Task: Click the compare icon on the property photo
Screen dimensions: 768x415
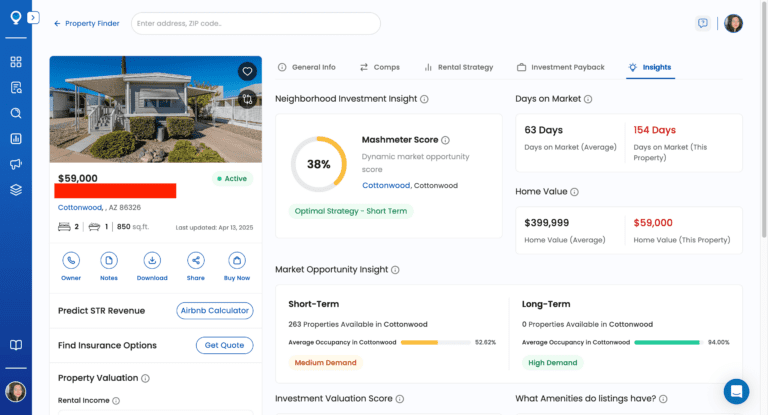Action: tap(247, 98)
